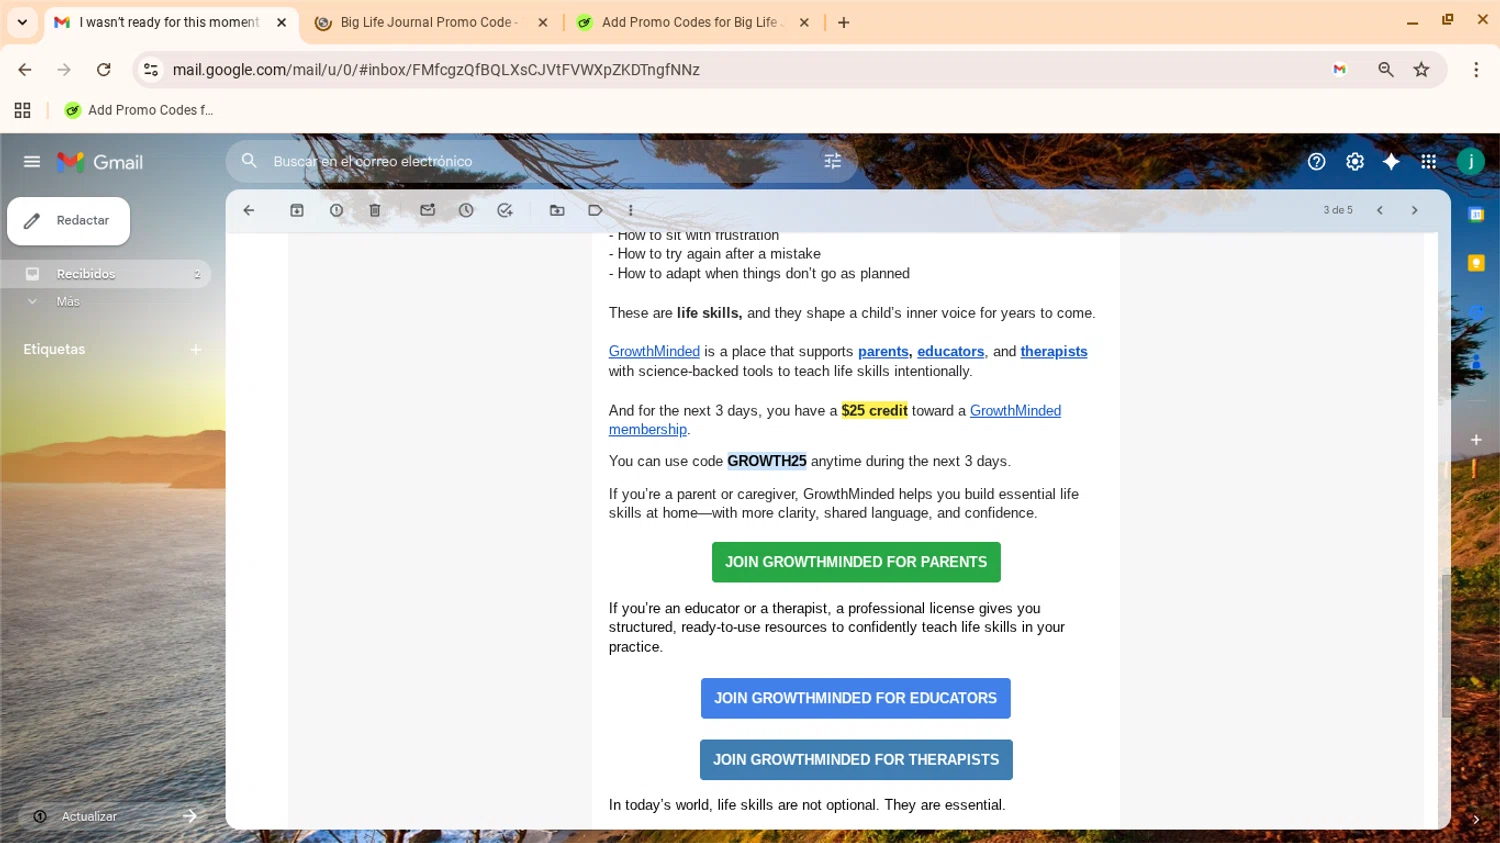Click the email vertical scrollbar
Viewport: 1500px width, 843px height.
1445,645
